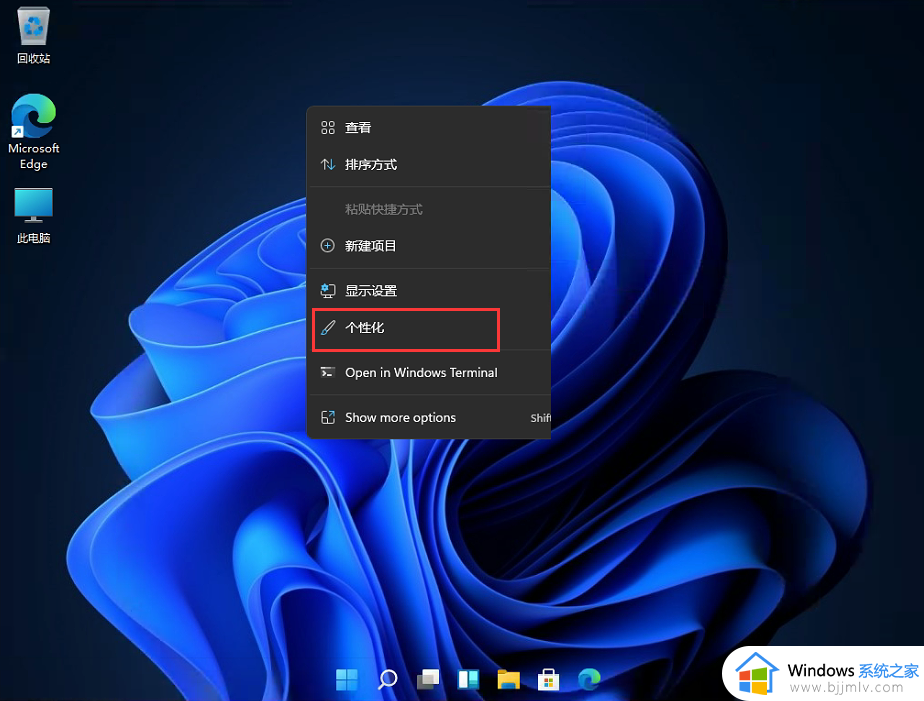Select the 此电脑 desktop icon
The image size is (924, 701).
point(34,216)
